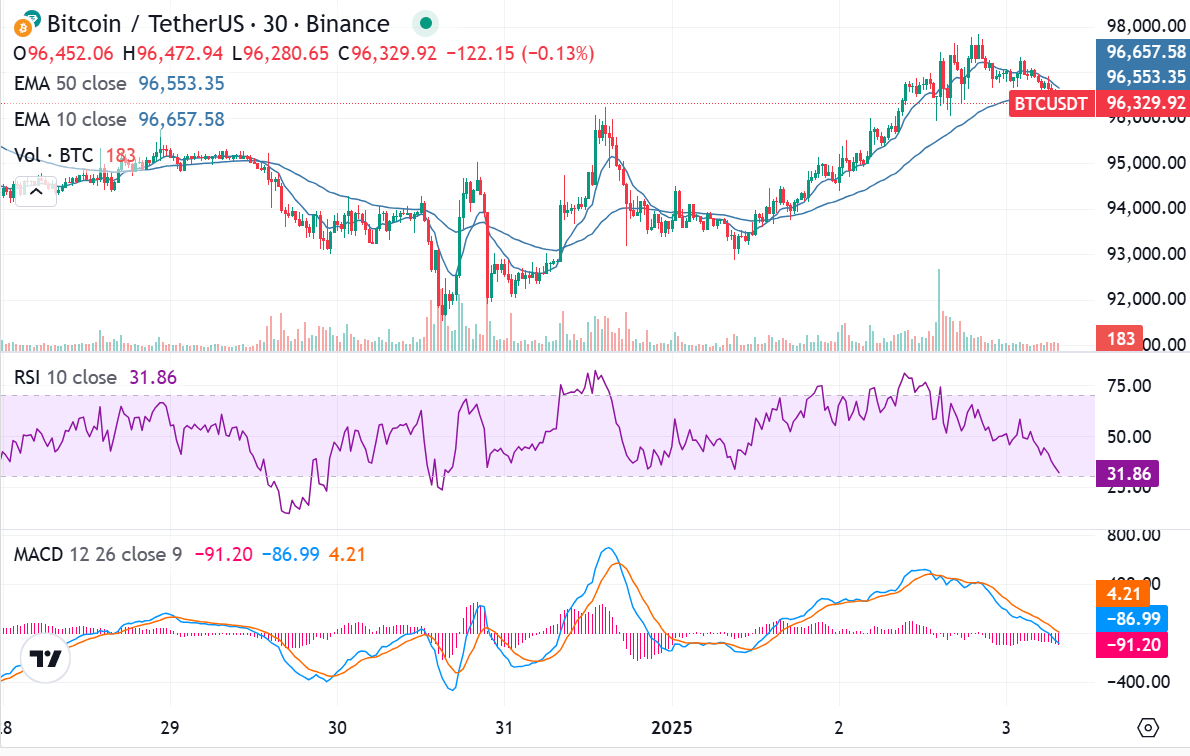Click orange 4.21 value in the MACD legend
1190x756 pixels.
[x=347, y=554]
